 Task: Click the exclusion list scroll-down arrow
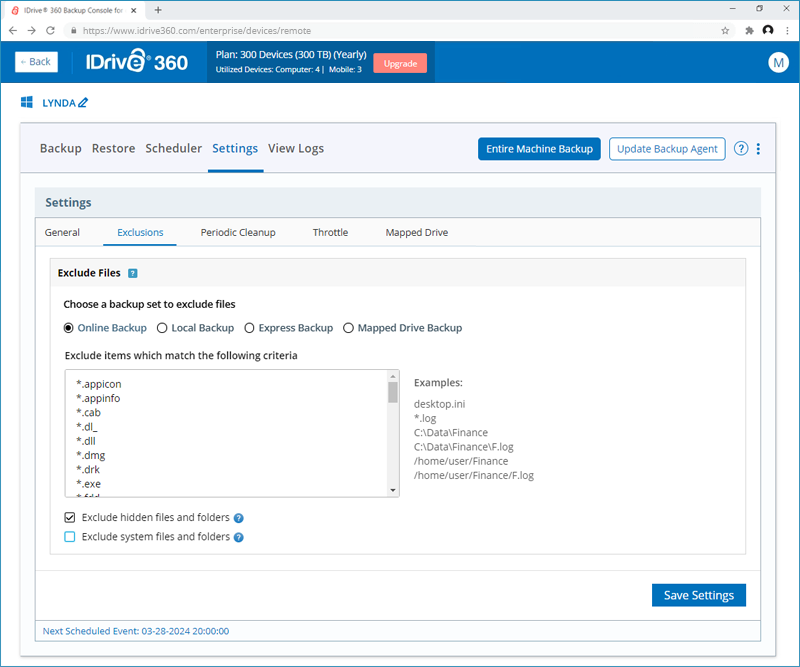coord(392,490)
